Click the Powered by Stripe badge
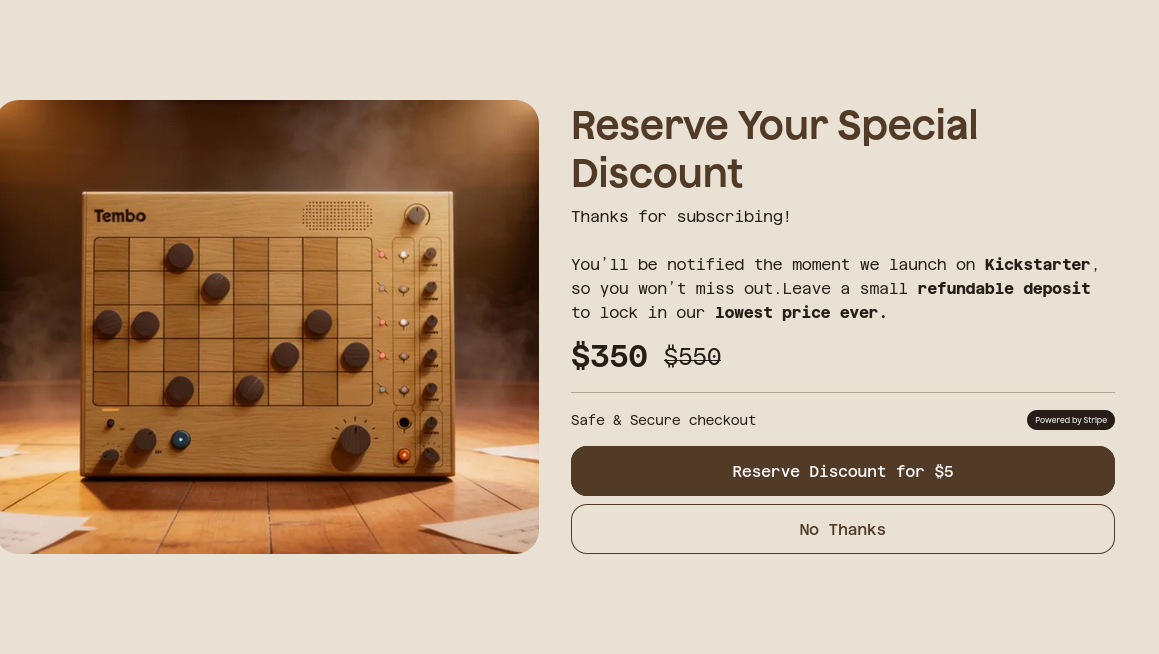Viewport: 1159px width, 654px height. point(1070,420)
